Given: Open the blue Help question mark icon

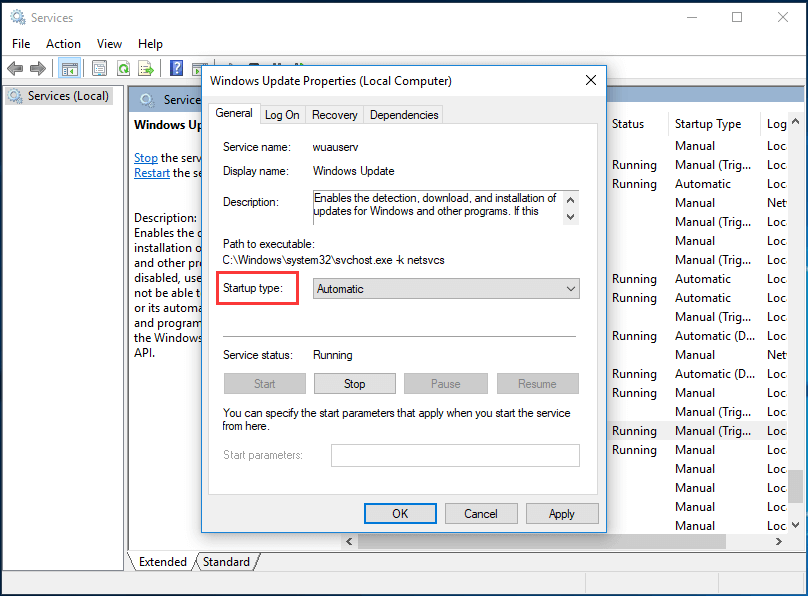Looking at the screenshot, I should pyautogui.click(x=176, y=68).
